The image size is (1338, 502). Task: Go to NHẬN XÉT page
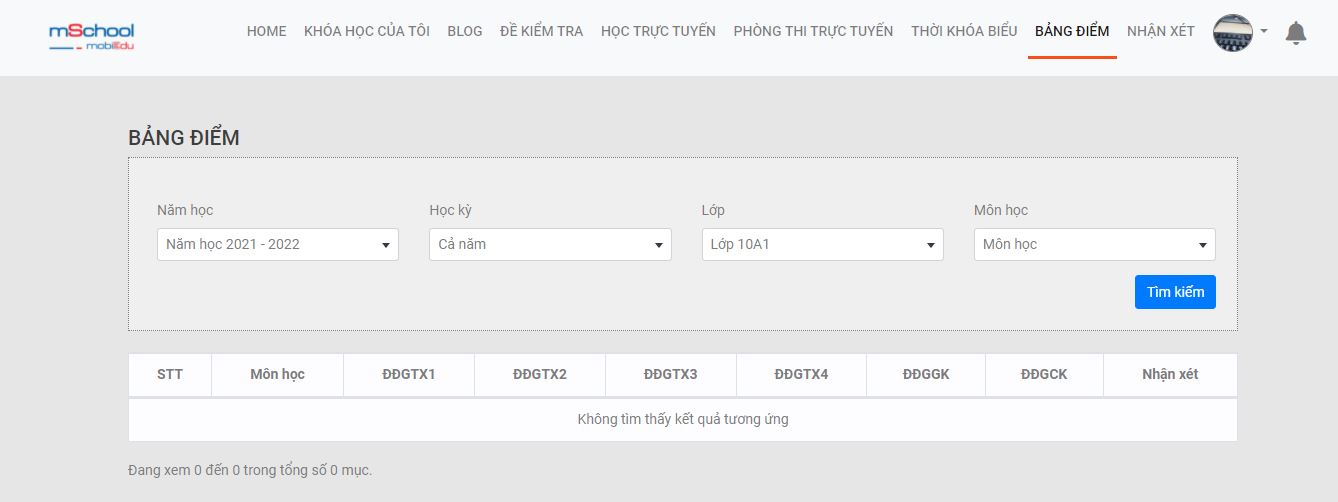click(x=1161, y=31)
